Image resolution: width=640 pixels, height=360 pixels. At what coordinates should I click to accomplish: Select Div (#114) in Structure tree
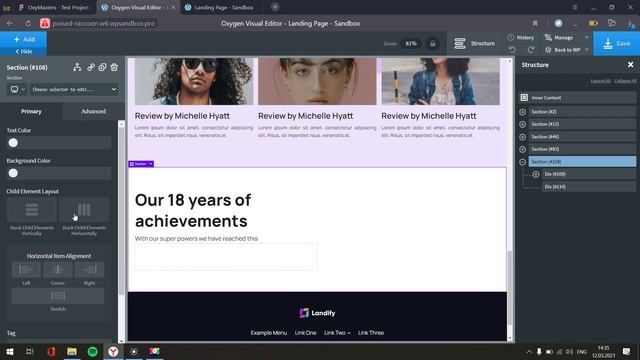click(589, 187)
